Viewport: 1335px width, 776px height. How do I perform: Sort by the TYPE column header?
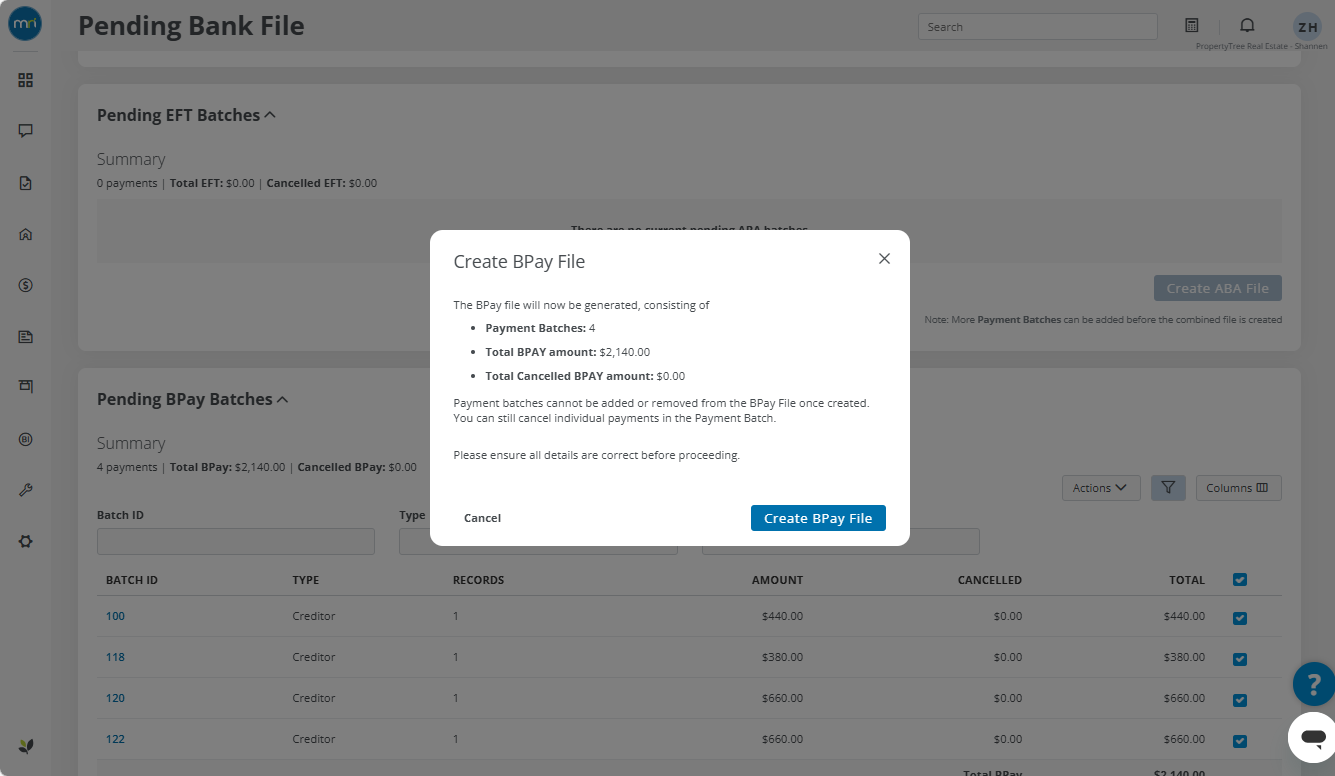coord(306,580)
